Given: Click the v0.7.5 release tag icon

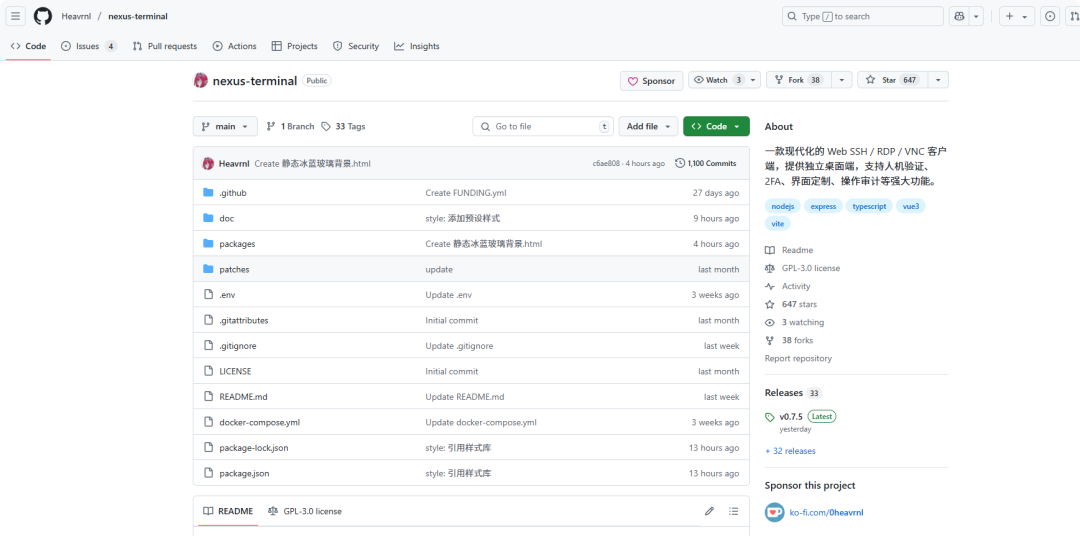Looking at the screenshot, I should [770, 417].
